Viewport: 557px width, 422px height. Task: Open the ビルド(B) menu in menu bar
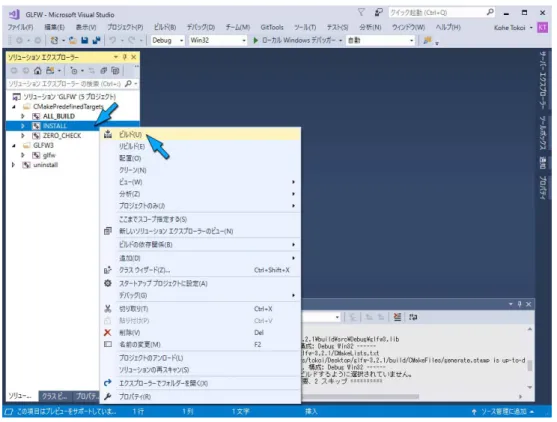pyautogui.click(x=165, y=27)
